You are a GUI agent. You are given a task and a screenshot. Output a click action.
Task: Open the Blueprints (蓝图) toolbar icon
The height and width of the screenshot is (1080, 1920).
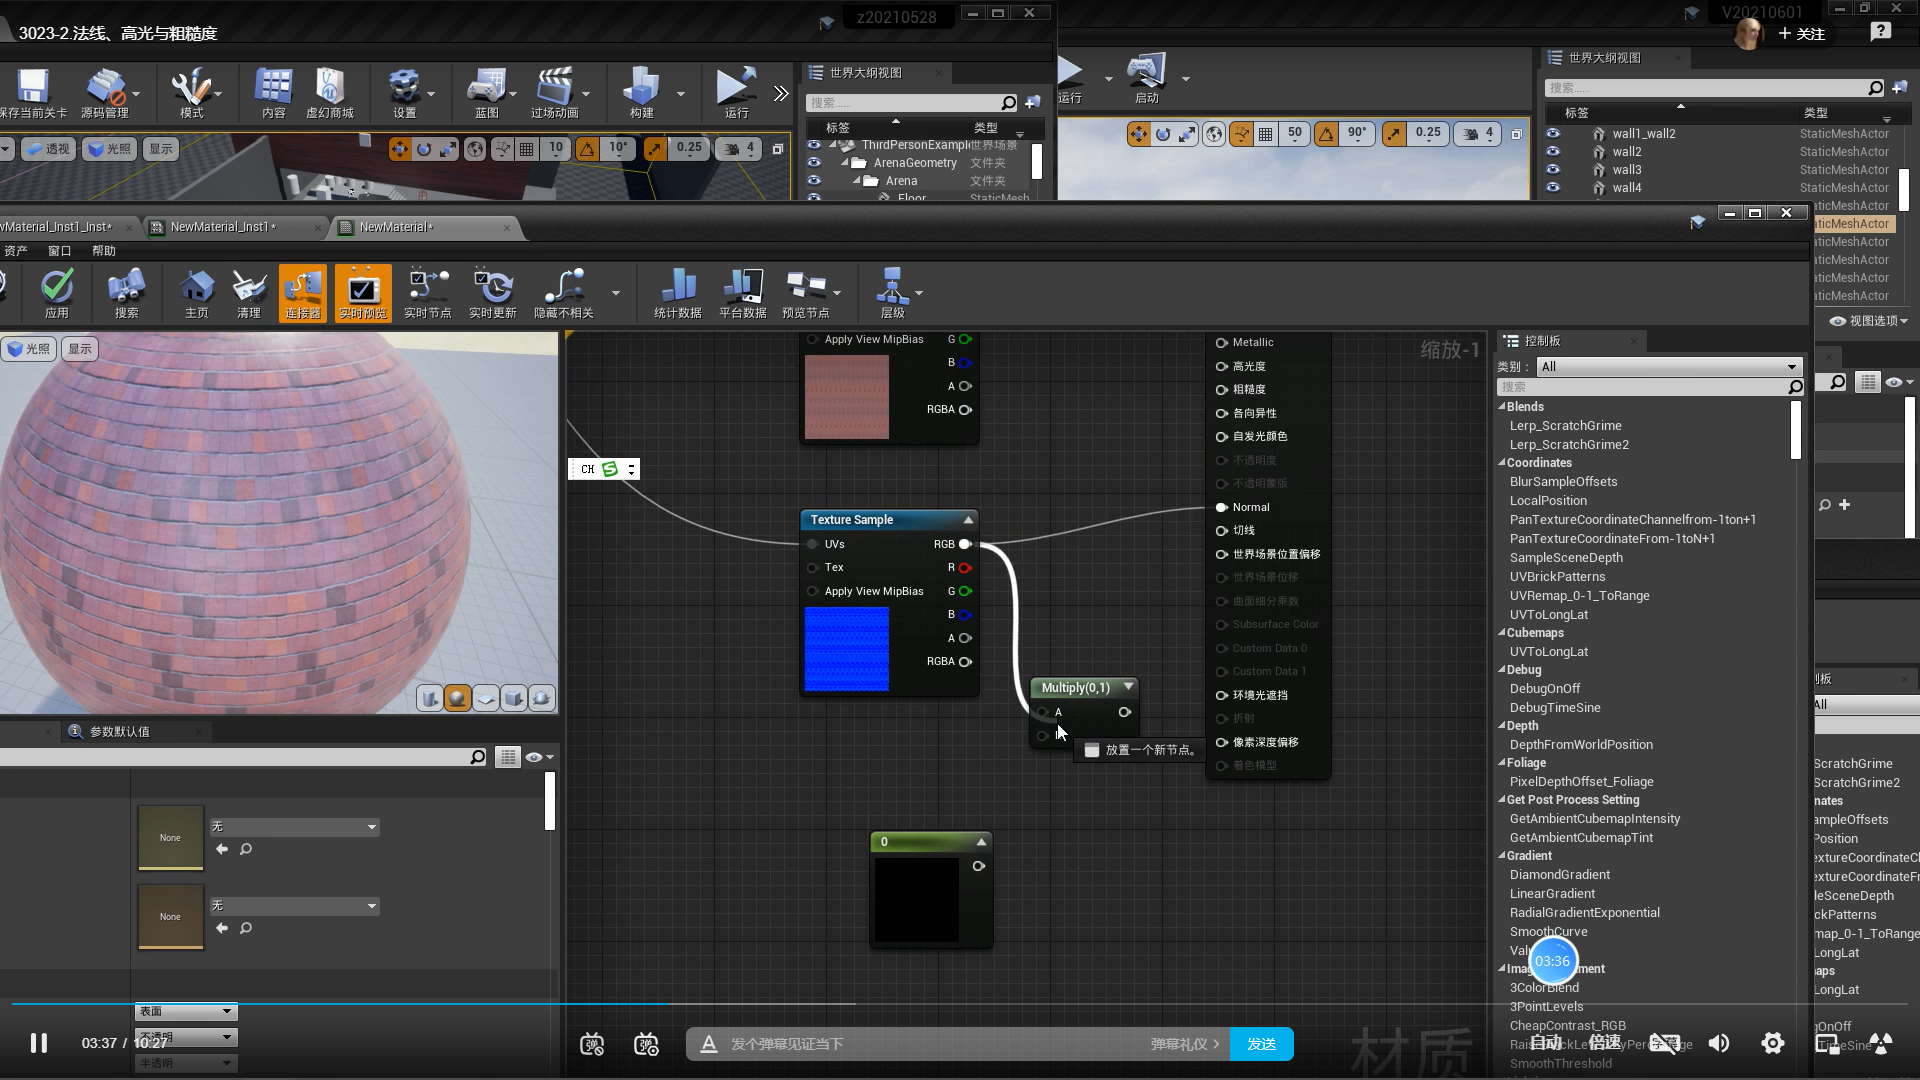pos(487,93)
